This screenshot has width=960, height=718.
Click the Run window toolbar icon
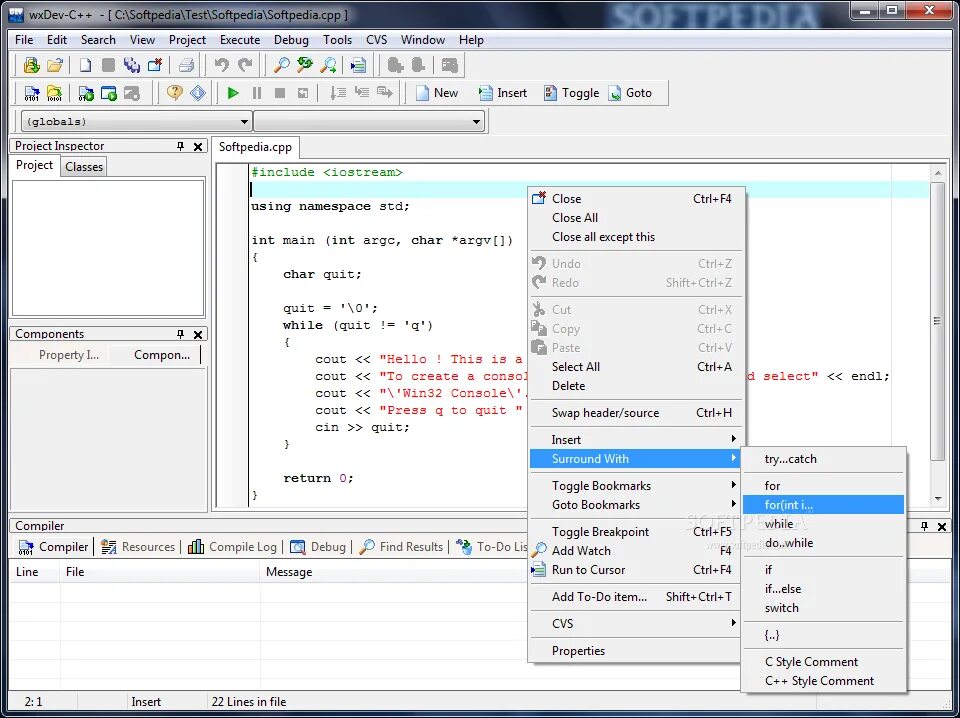coord(108,93)
